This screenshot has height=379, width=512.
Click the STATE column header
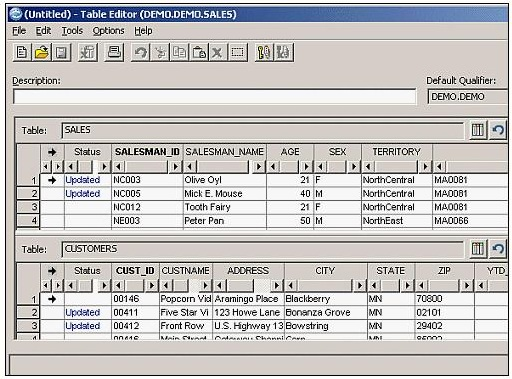pyautogui.click(x=391, y=271)
